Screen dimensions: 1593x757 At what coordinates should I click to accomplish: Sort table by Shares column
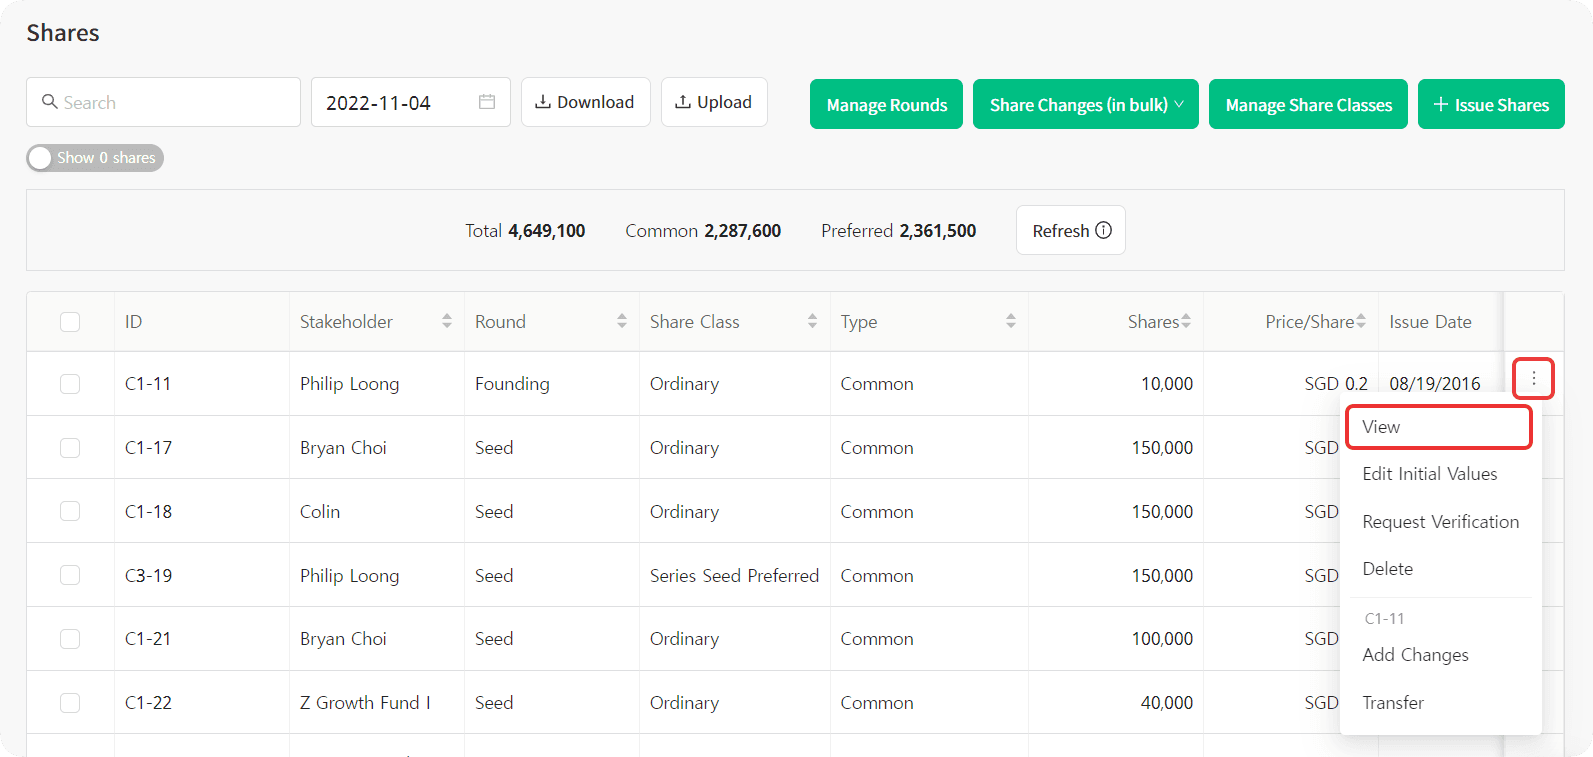[1186, 321]
